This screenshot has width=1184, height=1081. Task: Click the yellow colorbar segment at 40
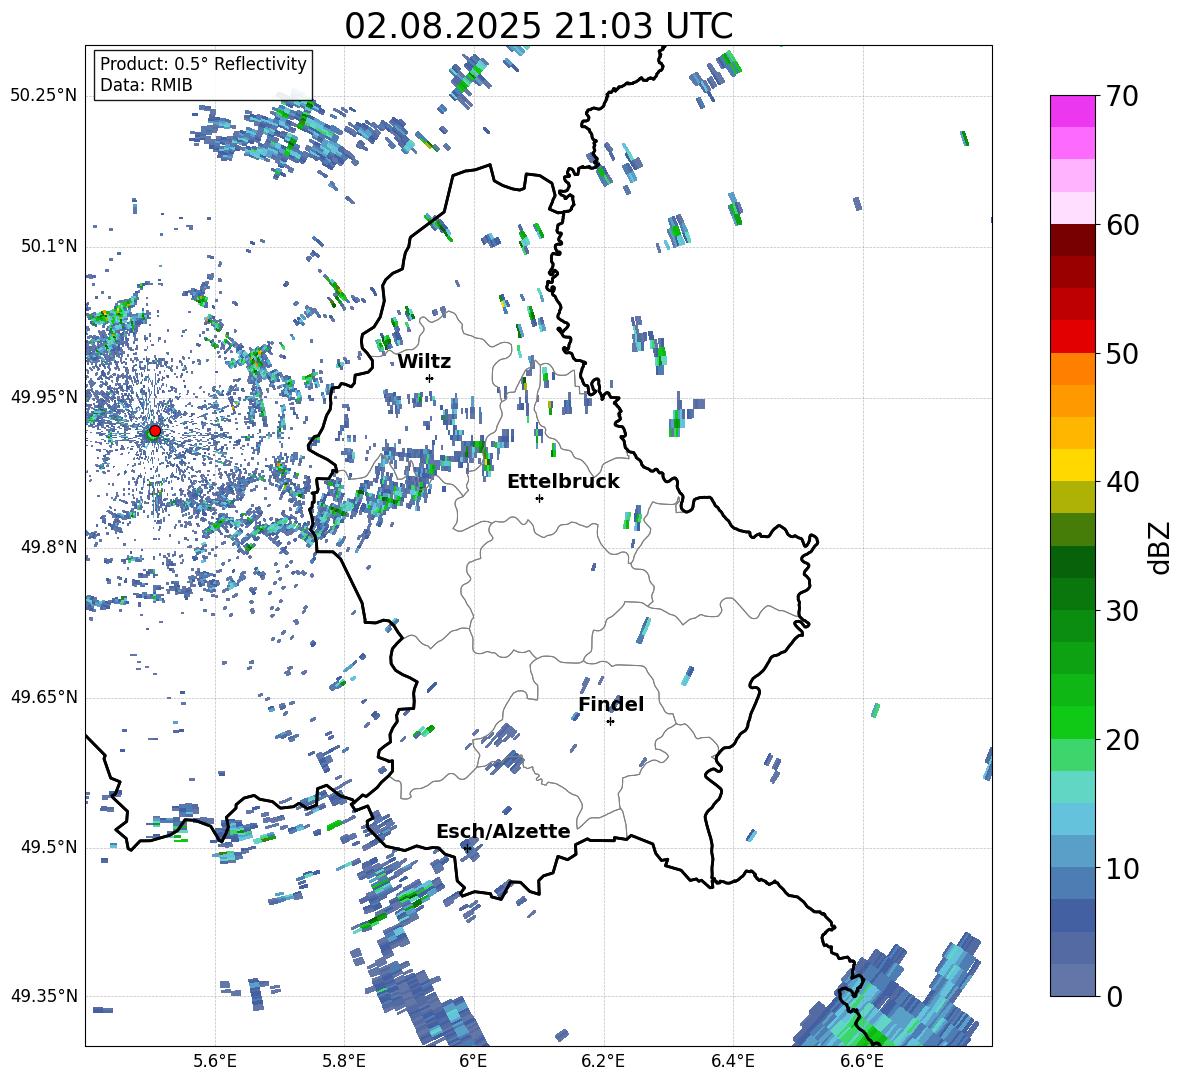pyautogui.click(x=1072, y=465)
